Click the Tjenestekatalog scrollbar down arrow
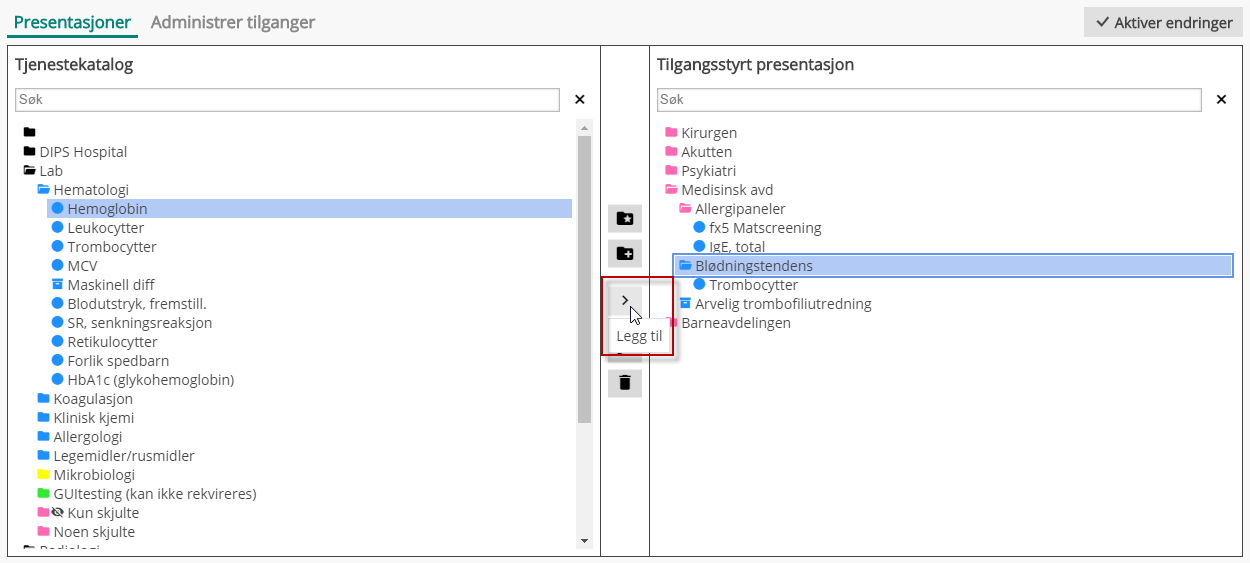The height and width of the screenshot is (563, 1250). click(x=584, y=541)
